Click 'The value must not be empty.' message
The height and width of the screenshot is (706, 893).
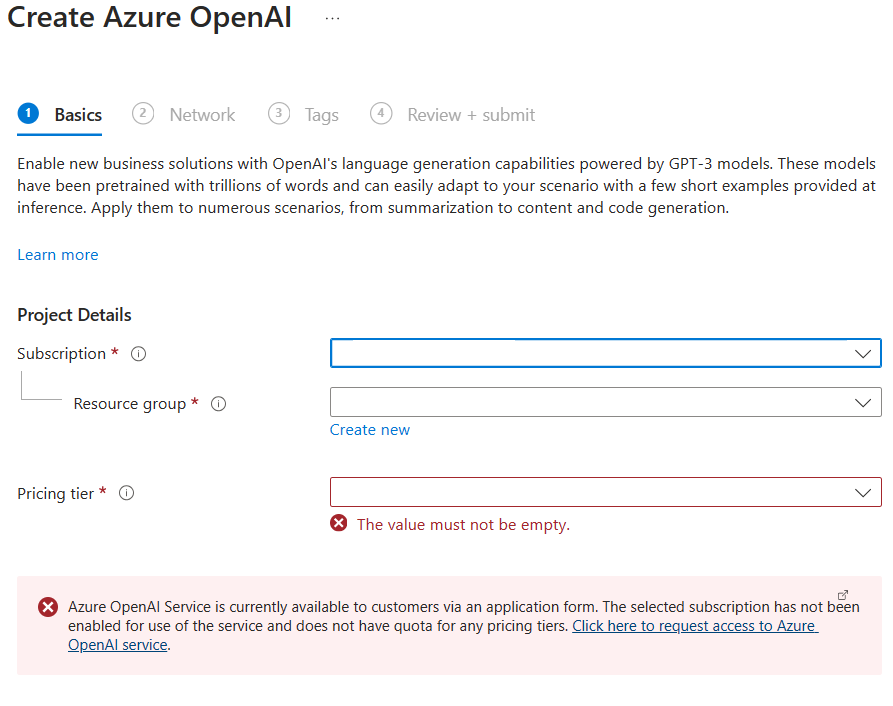click(463, 524)
